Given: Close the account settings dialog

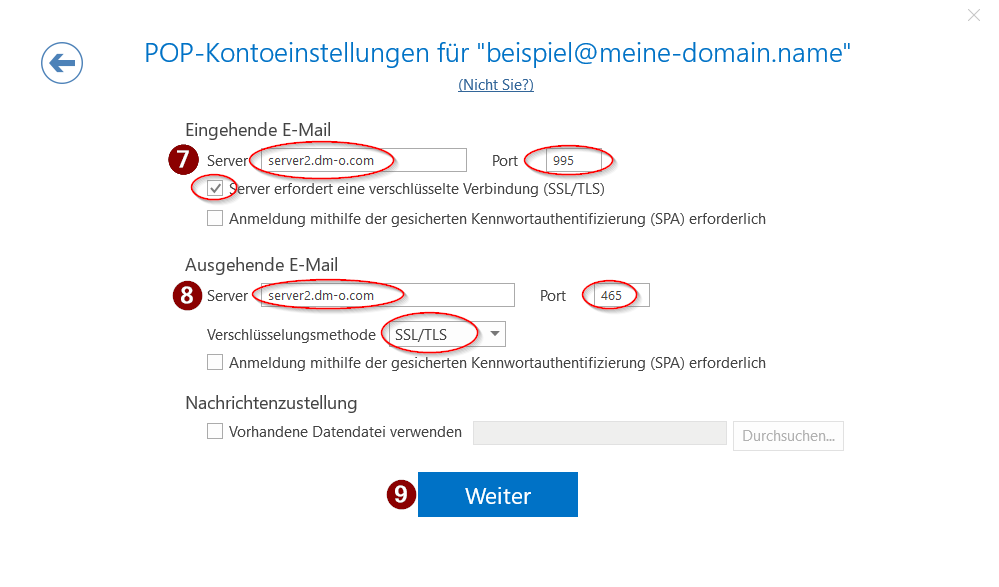Looking at the screenshot, I should pyautogui.click(x=974, y=15).
